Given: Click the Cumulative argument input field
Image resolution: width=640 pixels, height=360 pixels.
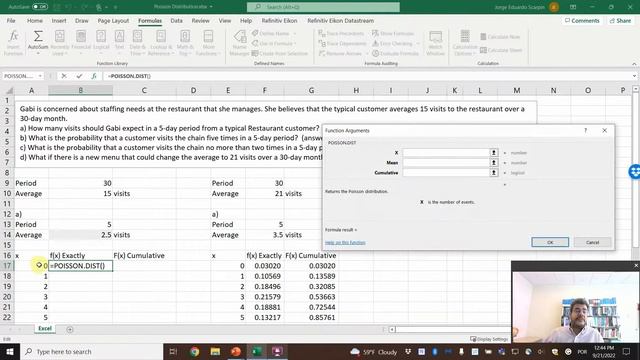Looking at the screenshot, I should [446, 173].
